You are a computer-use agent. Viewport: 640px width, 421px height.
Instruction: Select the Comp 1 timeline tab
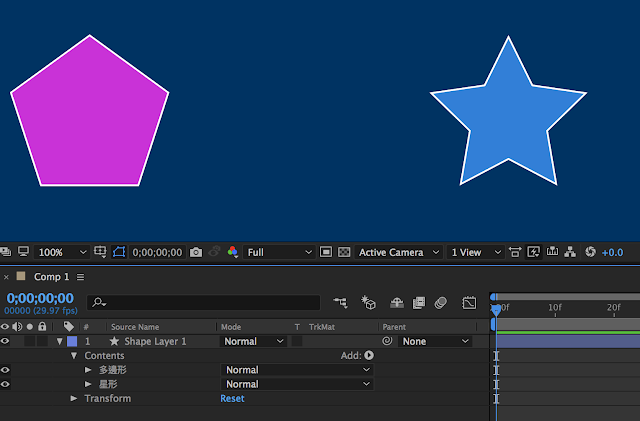pos(51,277)
